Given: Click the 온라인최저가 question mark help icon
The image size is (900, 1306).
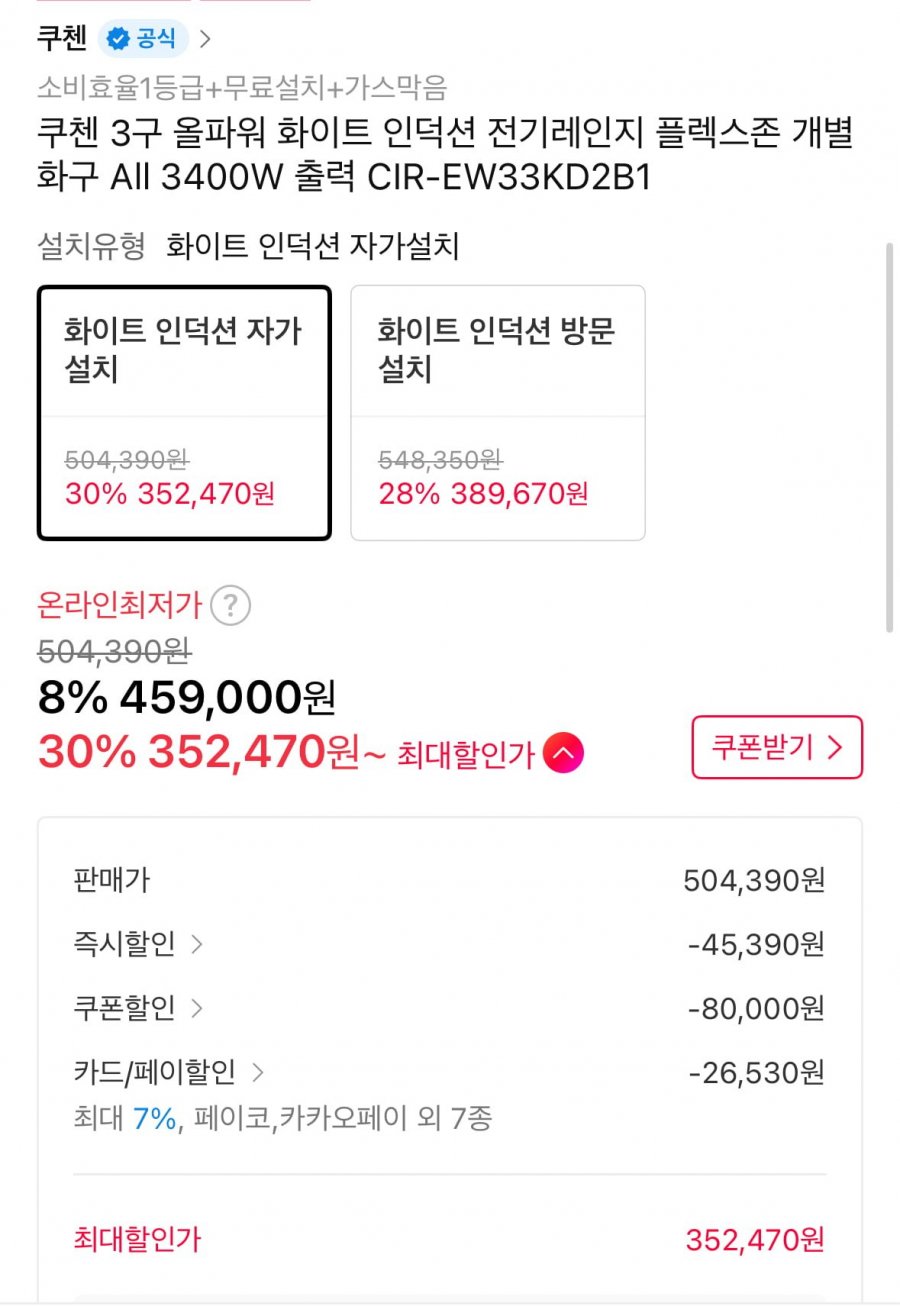Looking at the screenshot, I should coord(231,605).
